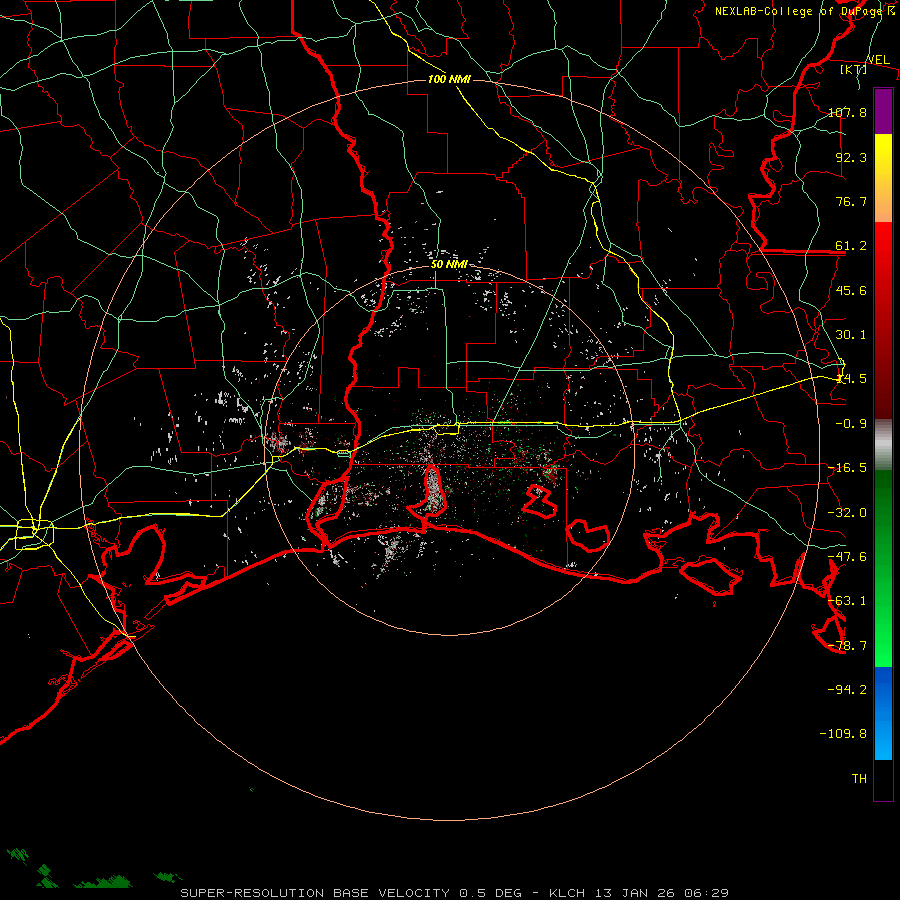900x900 pixels.
Task: Click the -32.0 velocity scale value
Action: point(847,513)
